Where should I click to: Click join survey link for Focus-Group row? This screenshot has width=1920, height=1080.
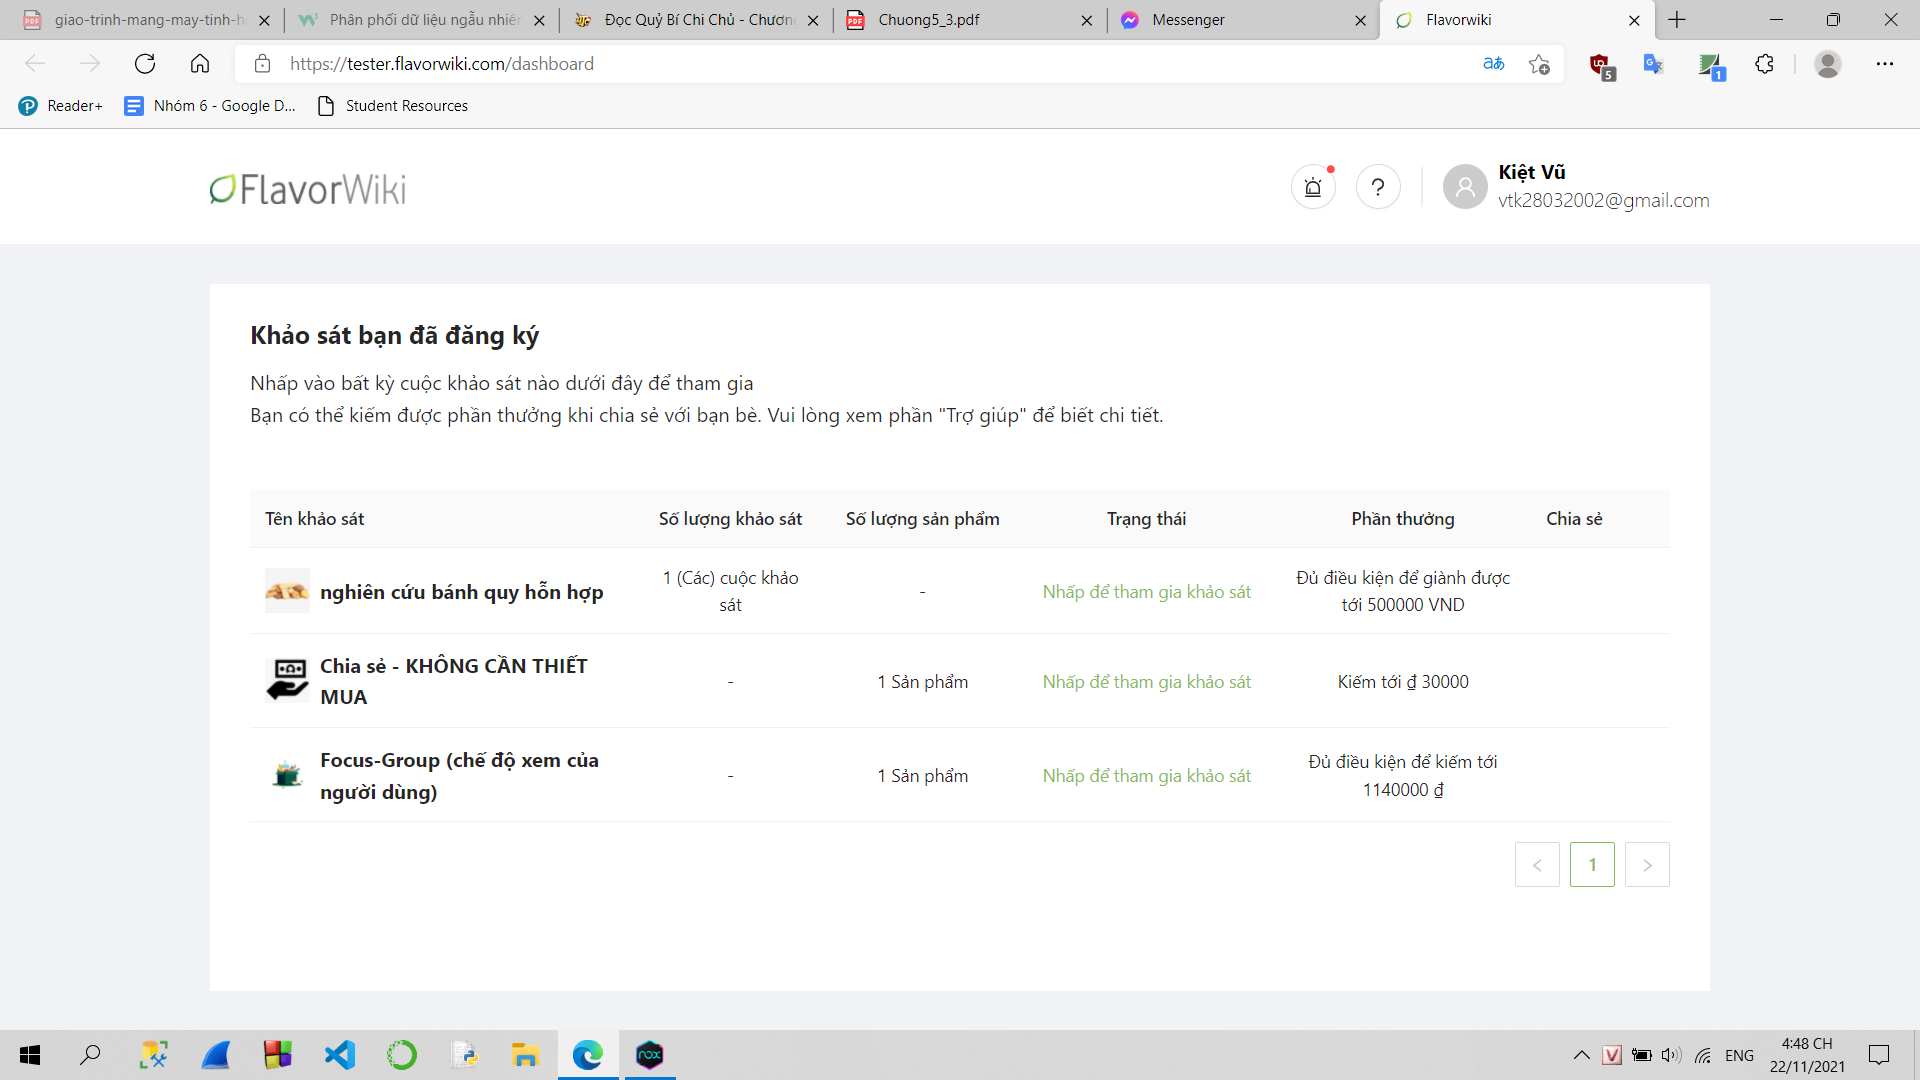1146,776
